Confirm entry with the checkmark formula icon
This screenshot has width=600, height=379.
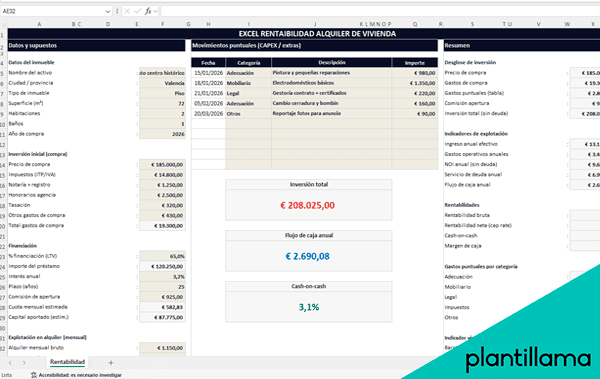(x=137, y=11)
